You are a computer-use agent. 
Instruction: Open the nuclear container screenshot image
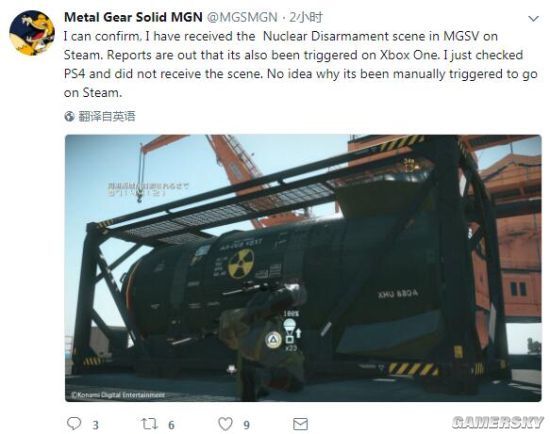(x=303, y=268)
